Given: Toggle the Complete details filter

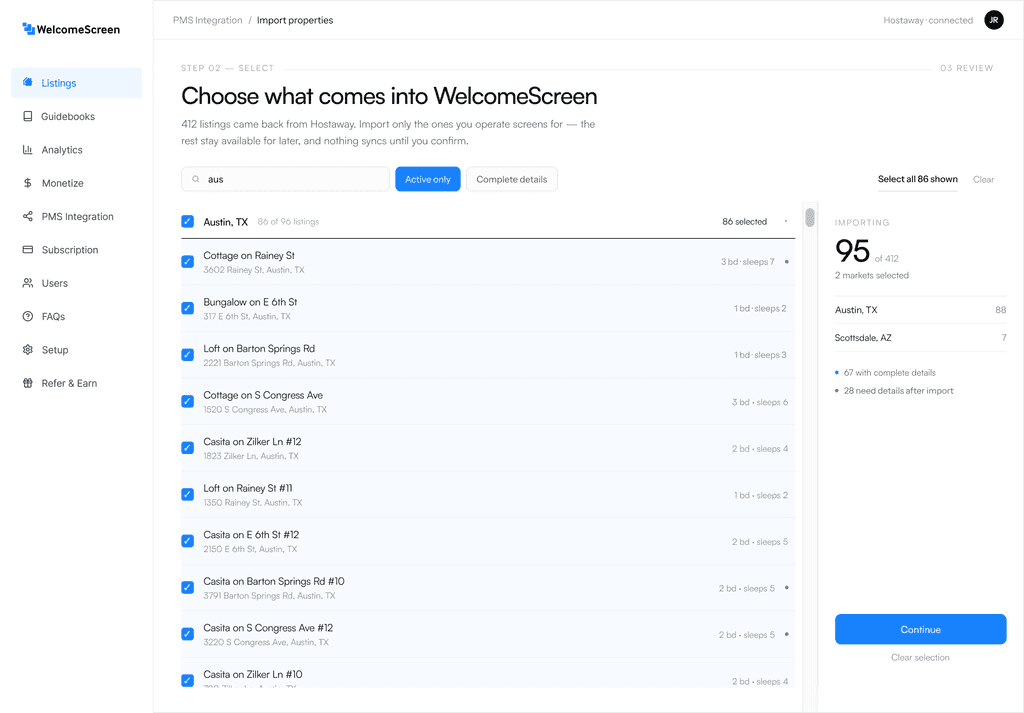Looking at the screenshot, I should (512, 179).
